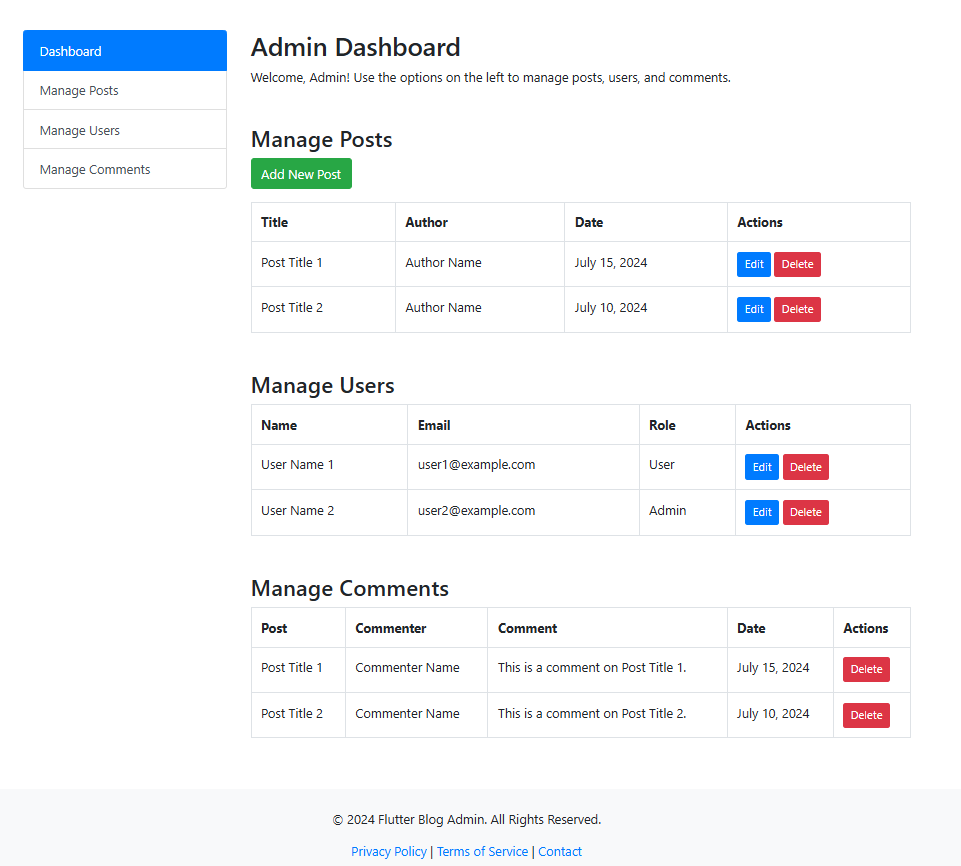
Task: Delete Post Title 1 from posts table
Action: [797, 264]
